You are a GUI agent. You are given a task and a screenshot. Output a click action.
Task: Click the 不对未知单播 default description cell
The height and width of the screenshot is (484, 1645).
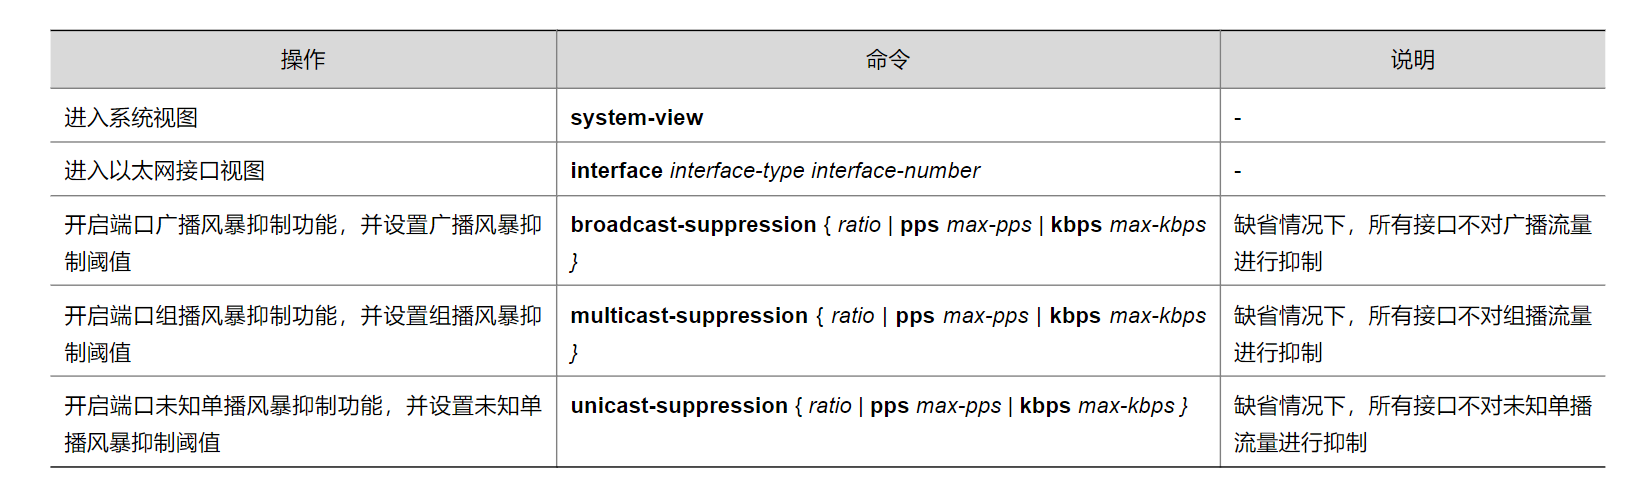pos(1412,424)
